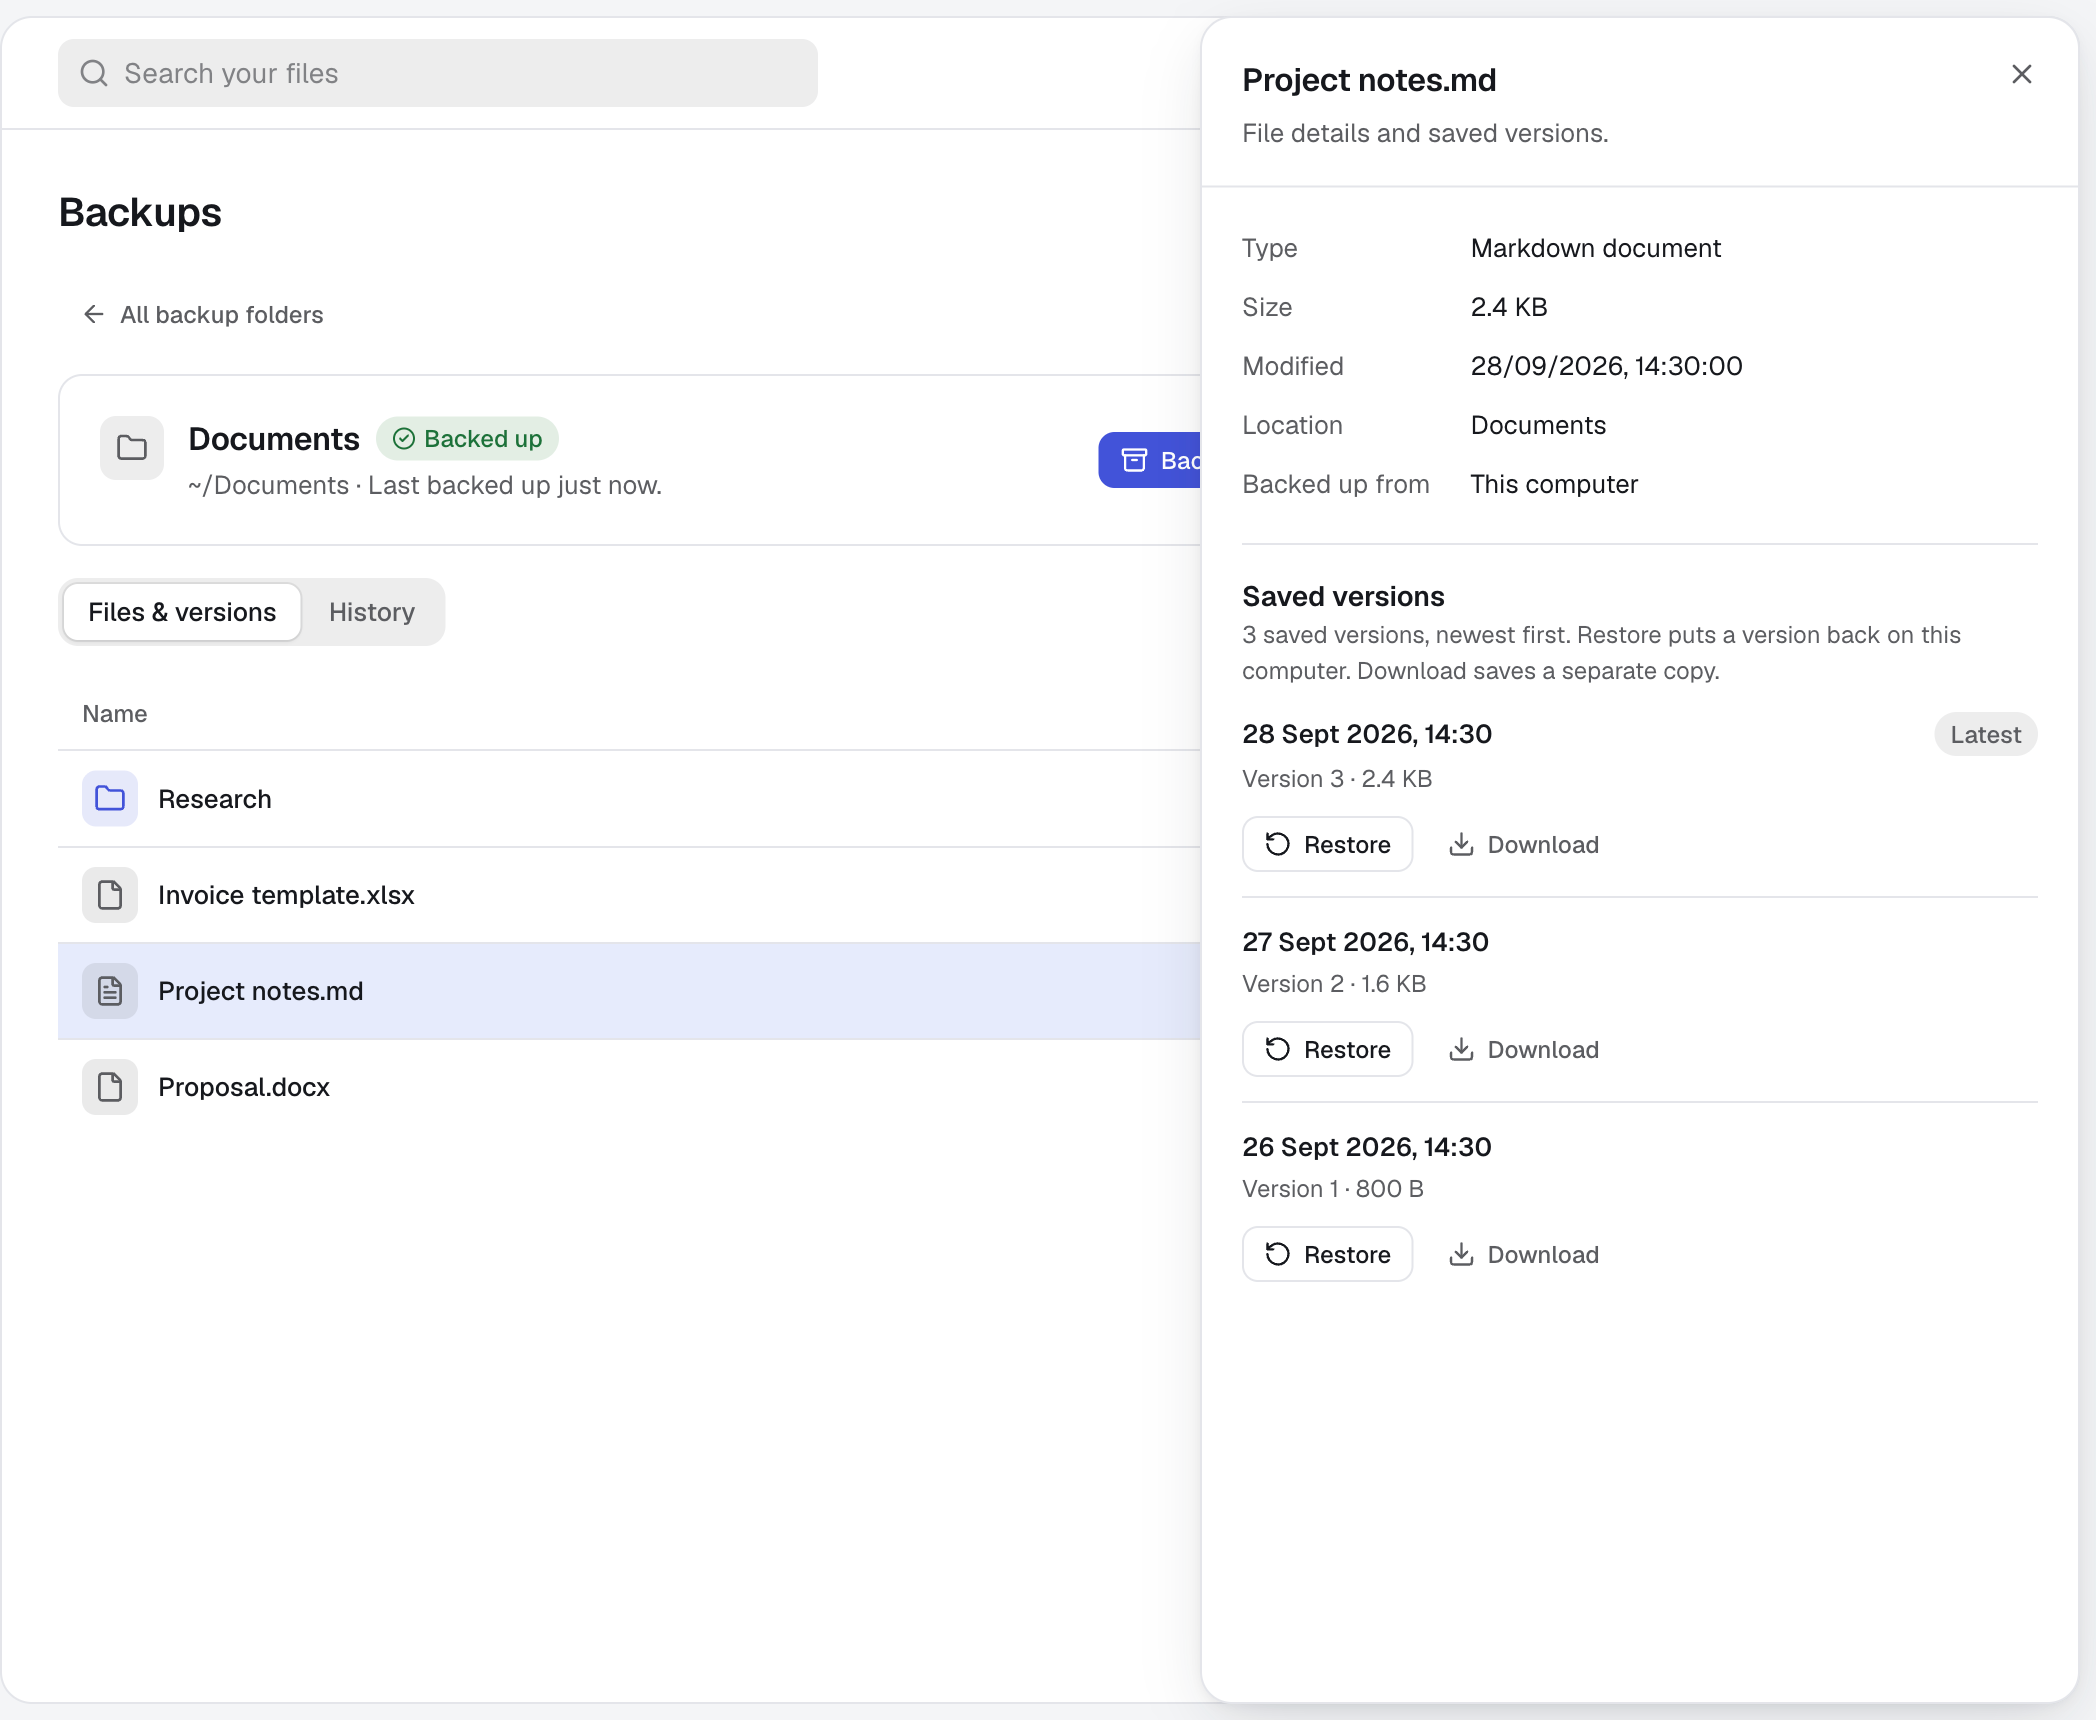Screen dimensions: 2096x1720
Task: Switch to the Files & versions tab
Action: [x=182, y=612]
